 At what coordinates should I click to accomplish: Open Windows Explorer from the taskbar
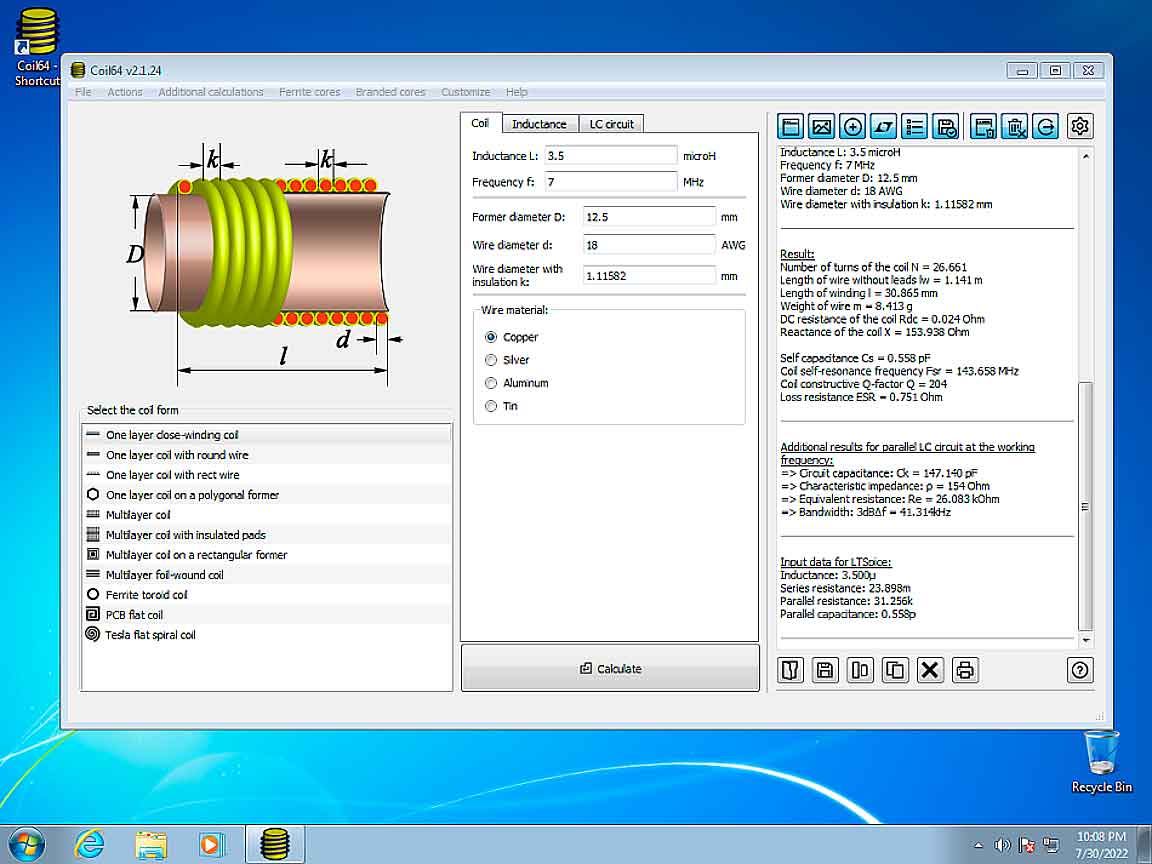151,844
